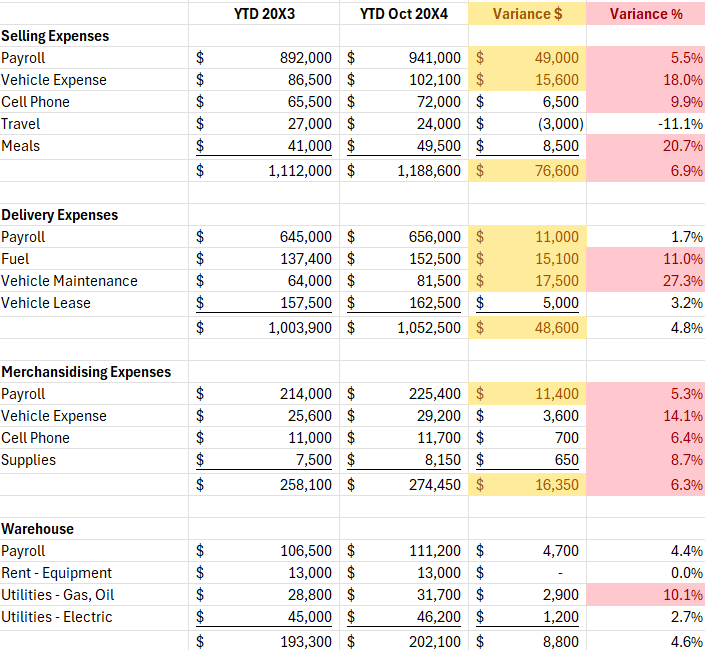Click the 'Variance %' column header

click(x=646, y=14)
